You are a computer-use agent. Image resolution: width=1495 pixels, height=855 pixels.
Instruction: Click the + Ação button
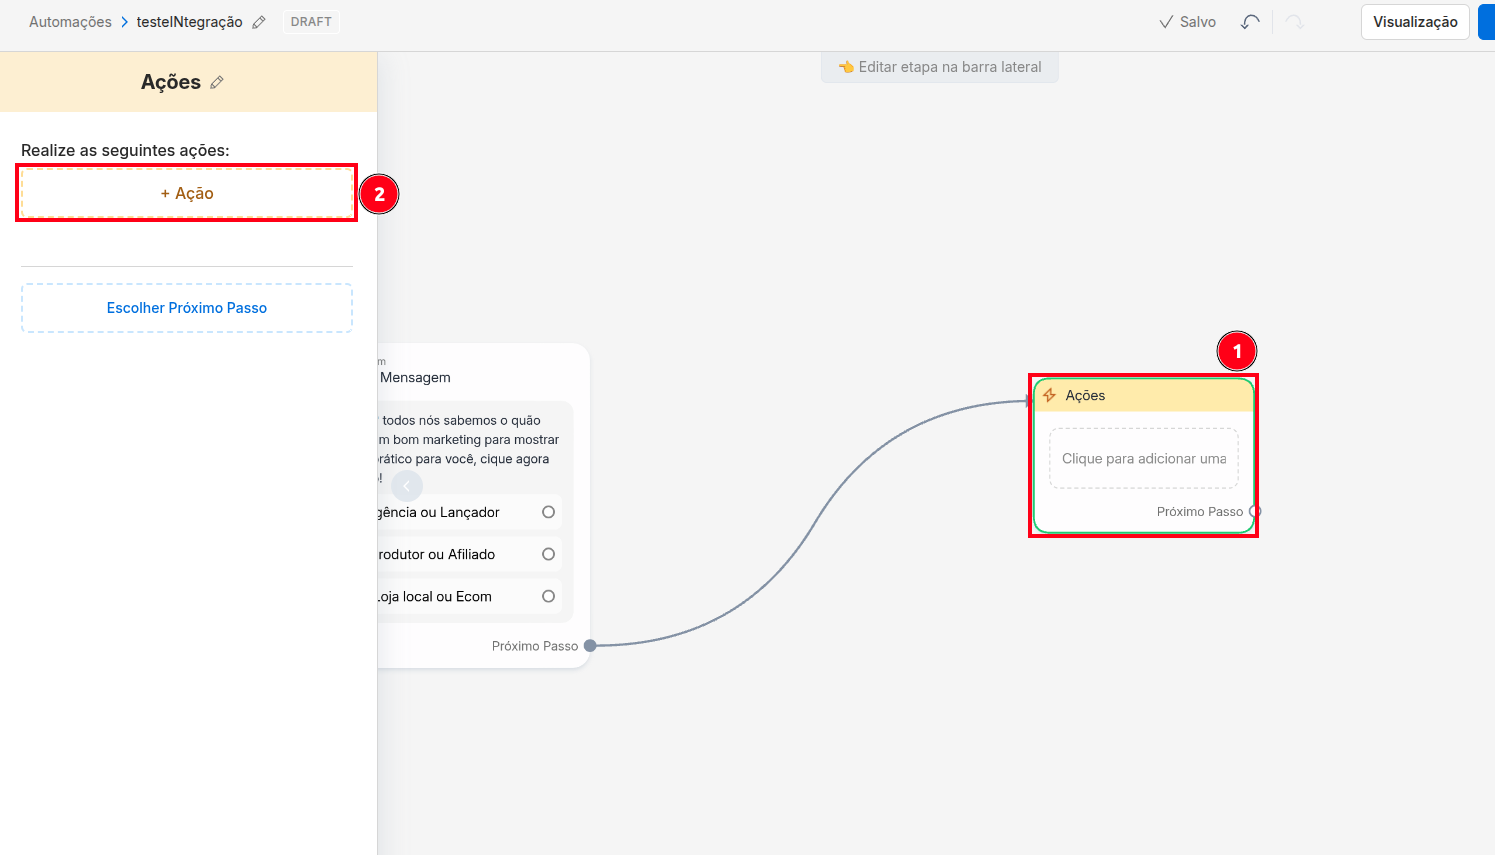187,193
